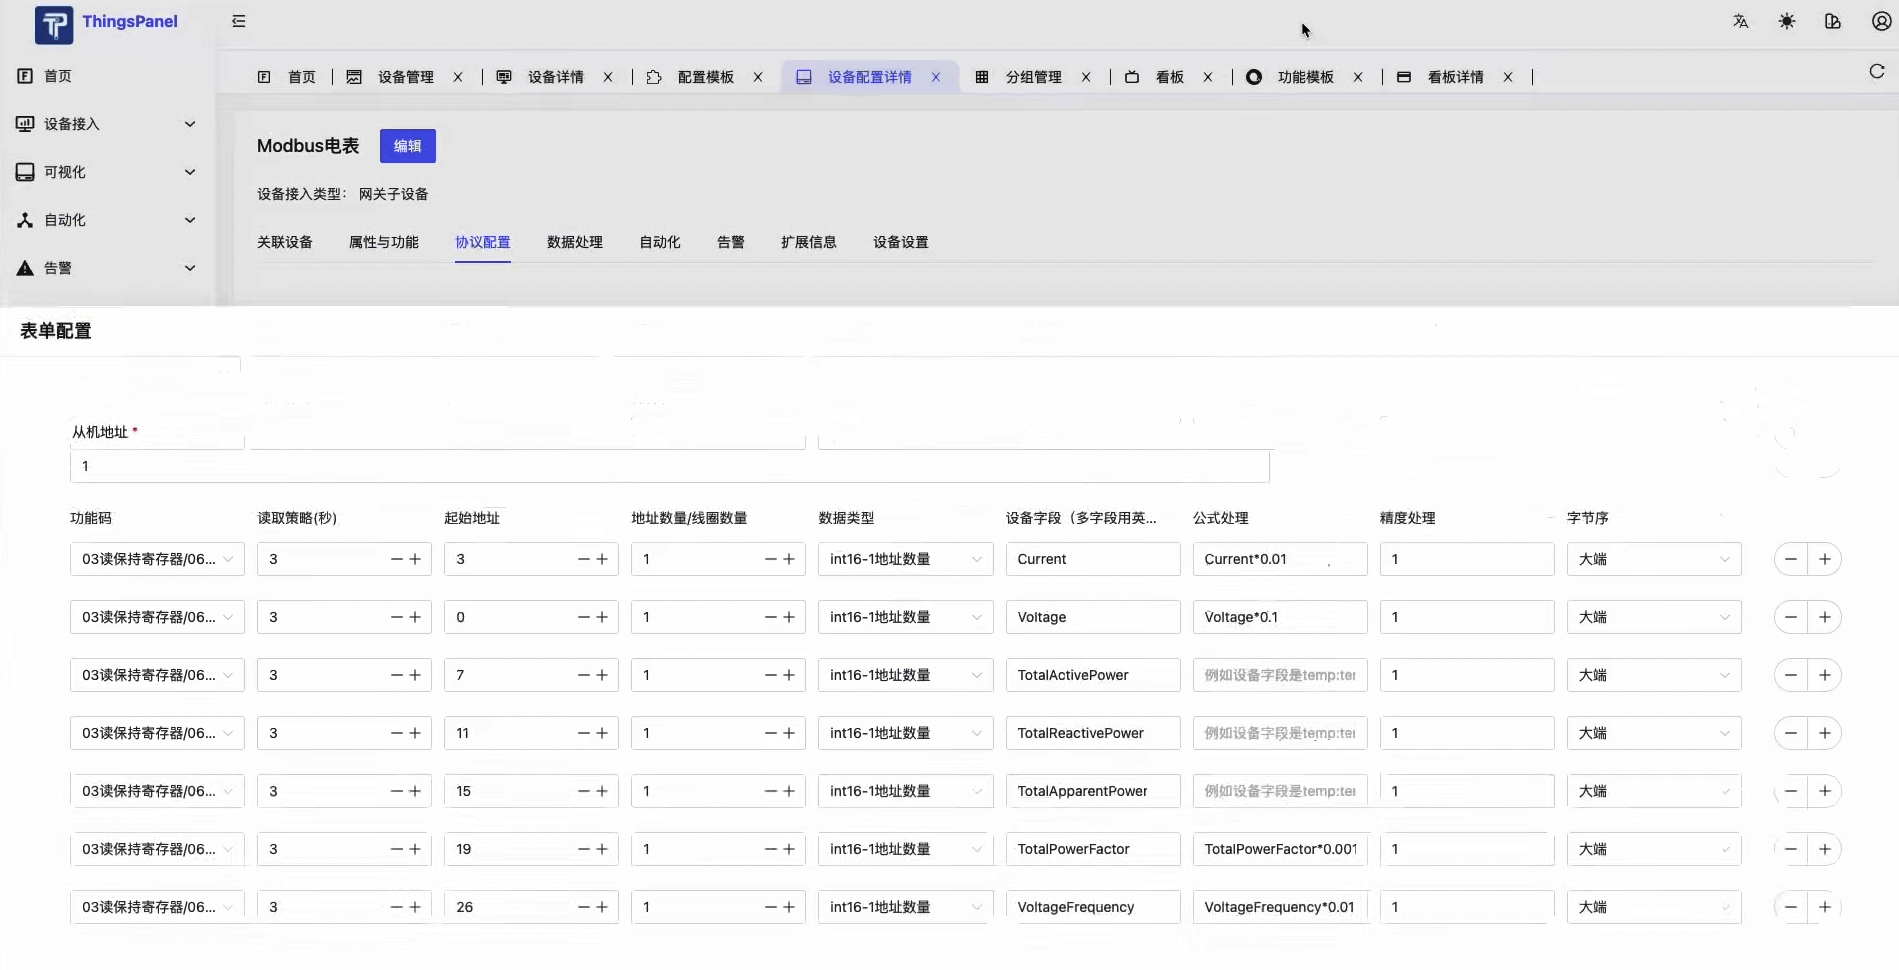Screen dimensions: 1899x970
Task: Toggle dark/light theme sun icon
Action: tap(1786, 21)
